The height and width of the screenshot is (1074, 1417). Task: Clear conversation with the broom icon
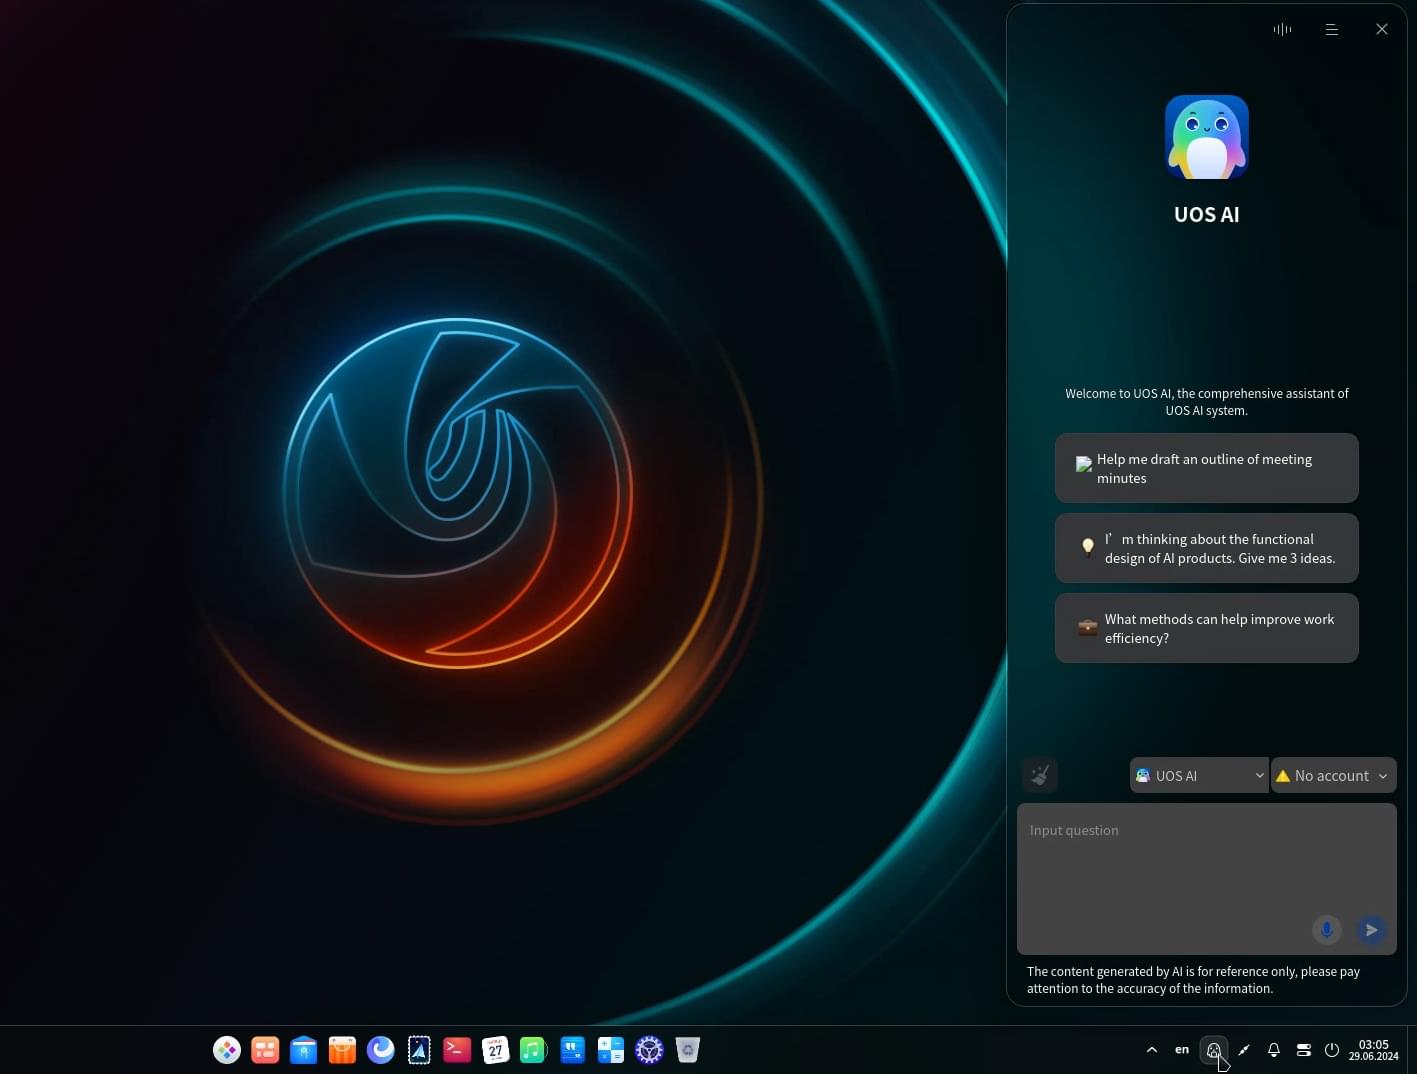[x=1040, y=775]
